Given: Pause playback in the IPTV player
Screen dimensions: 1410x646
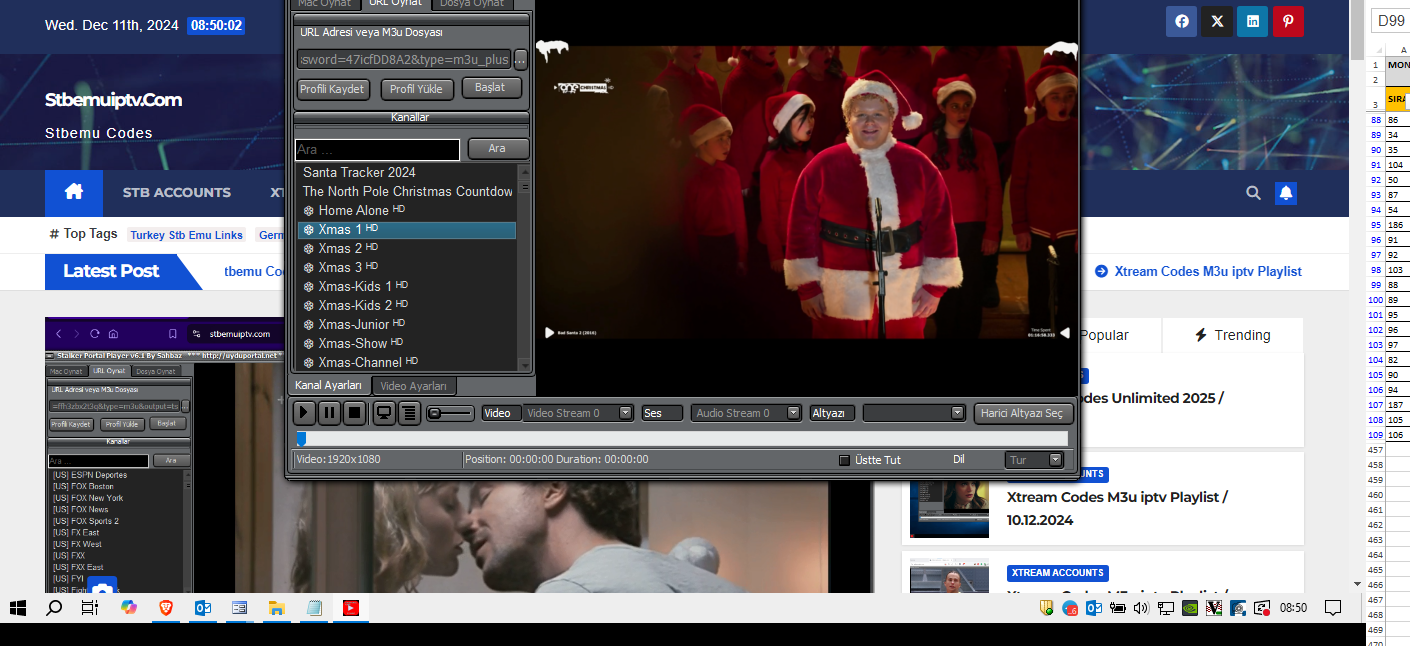Looking at the screenshot, I should click(329, 412).
